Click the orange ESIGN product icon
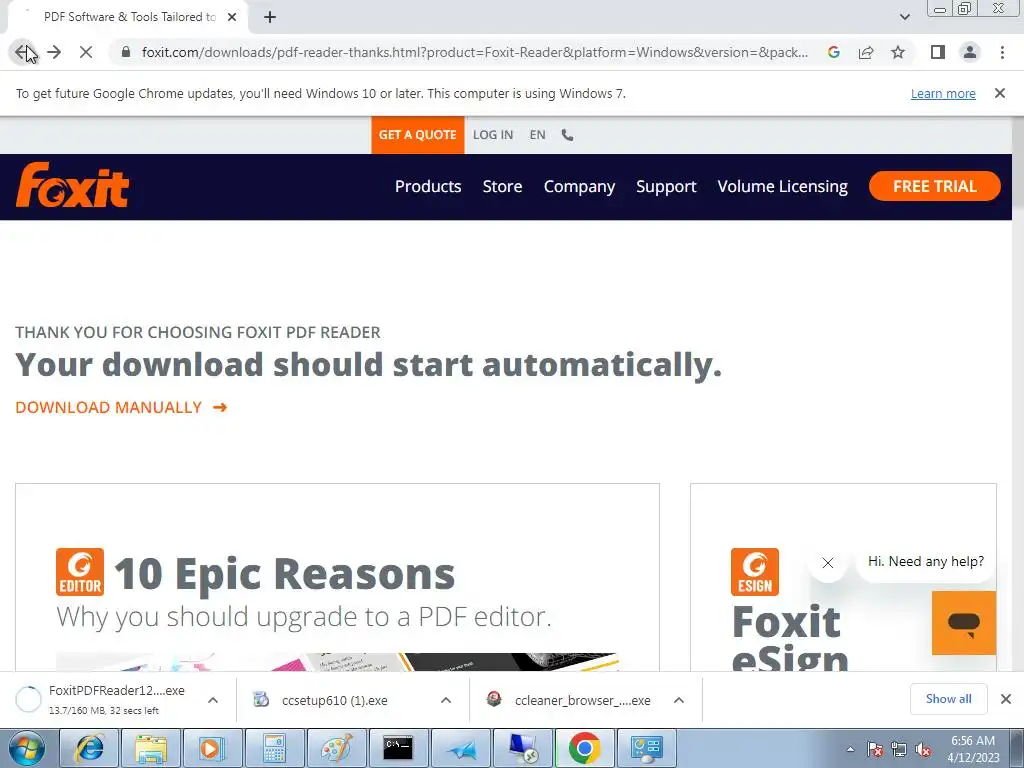 pyautogui.click(x=755, y=572)
